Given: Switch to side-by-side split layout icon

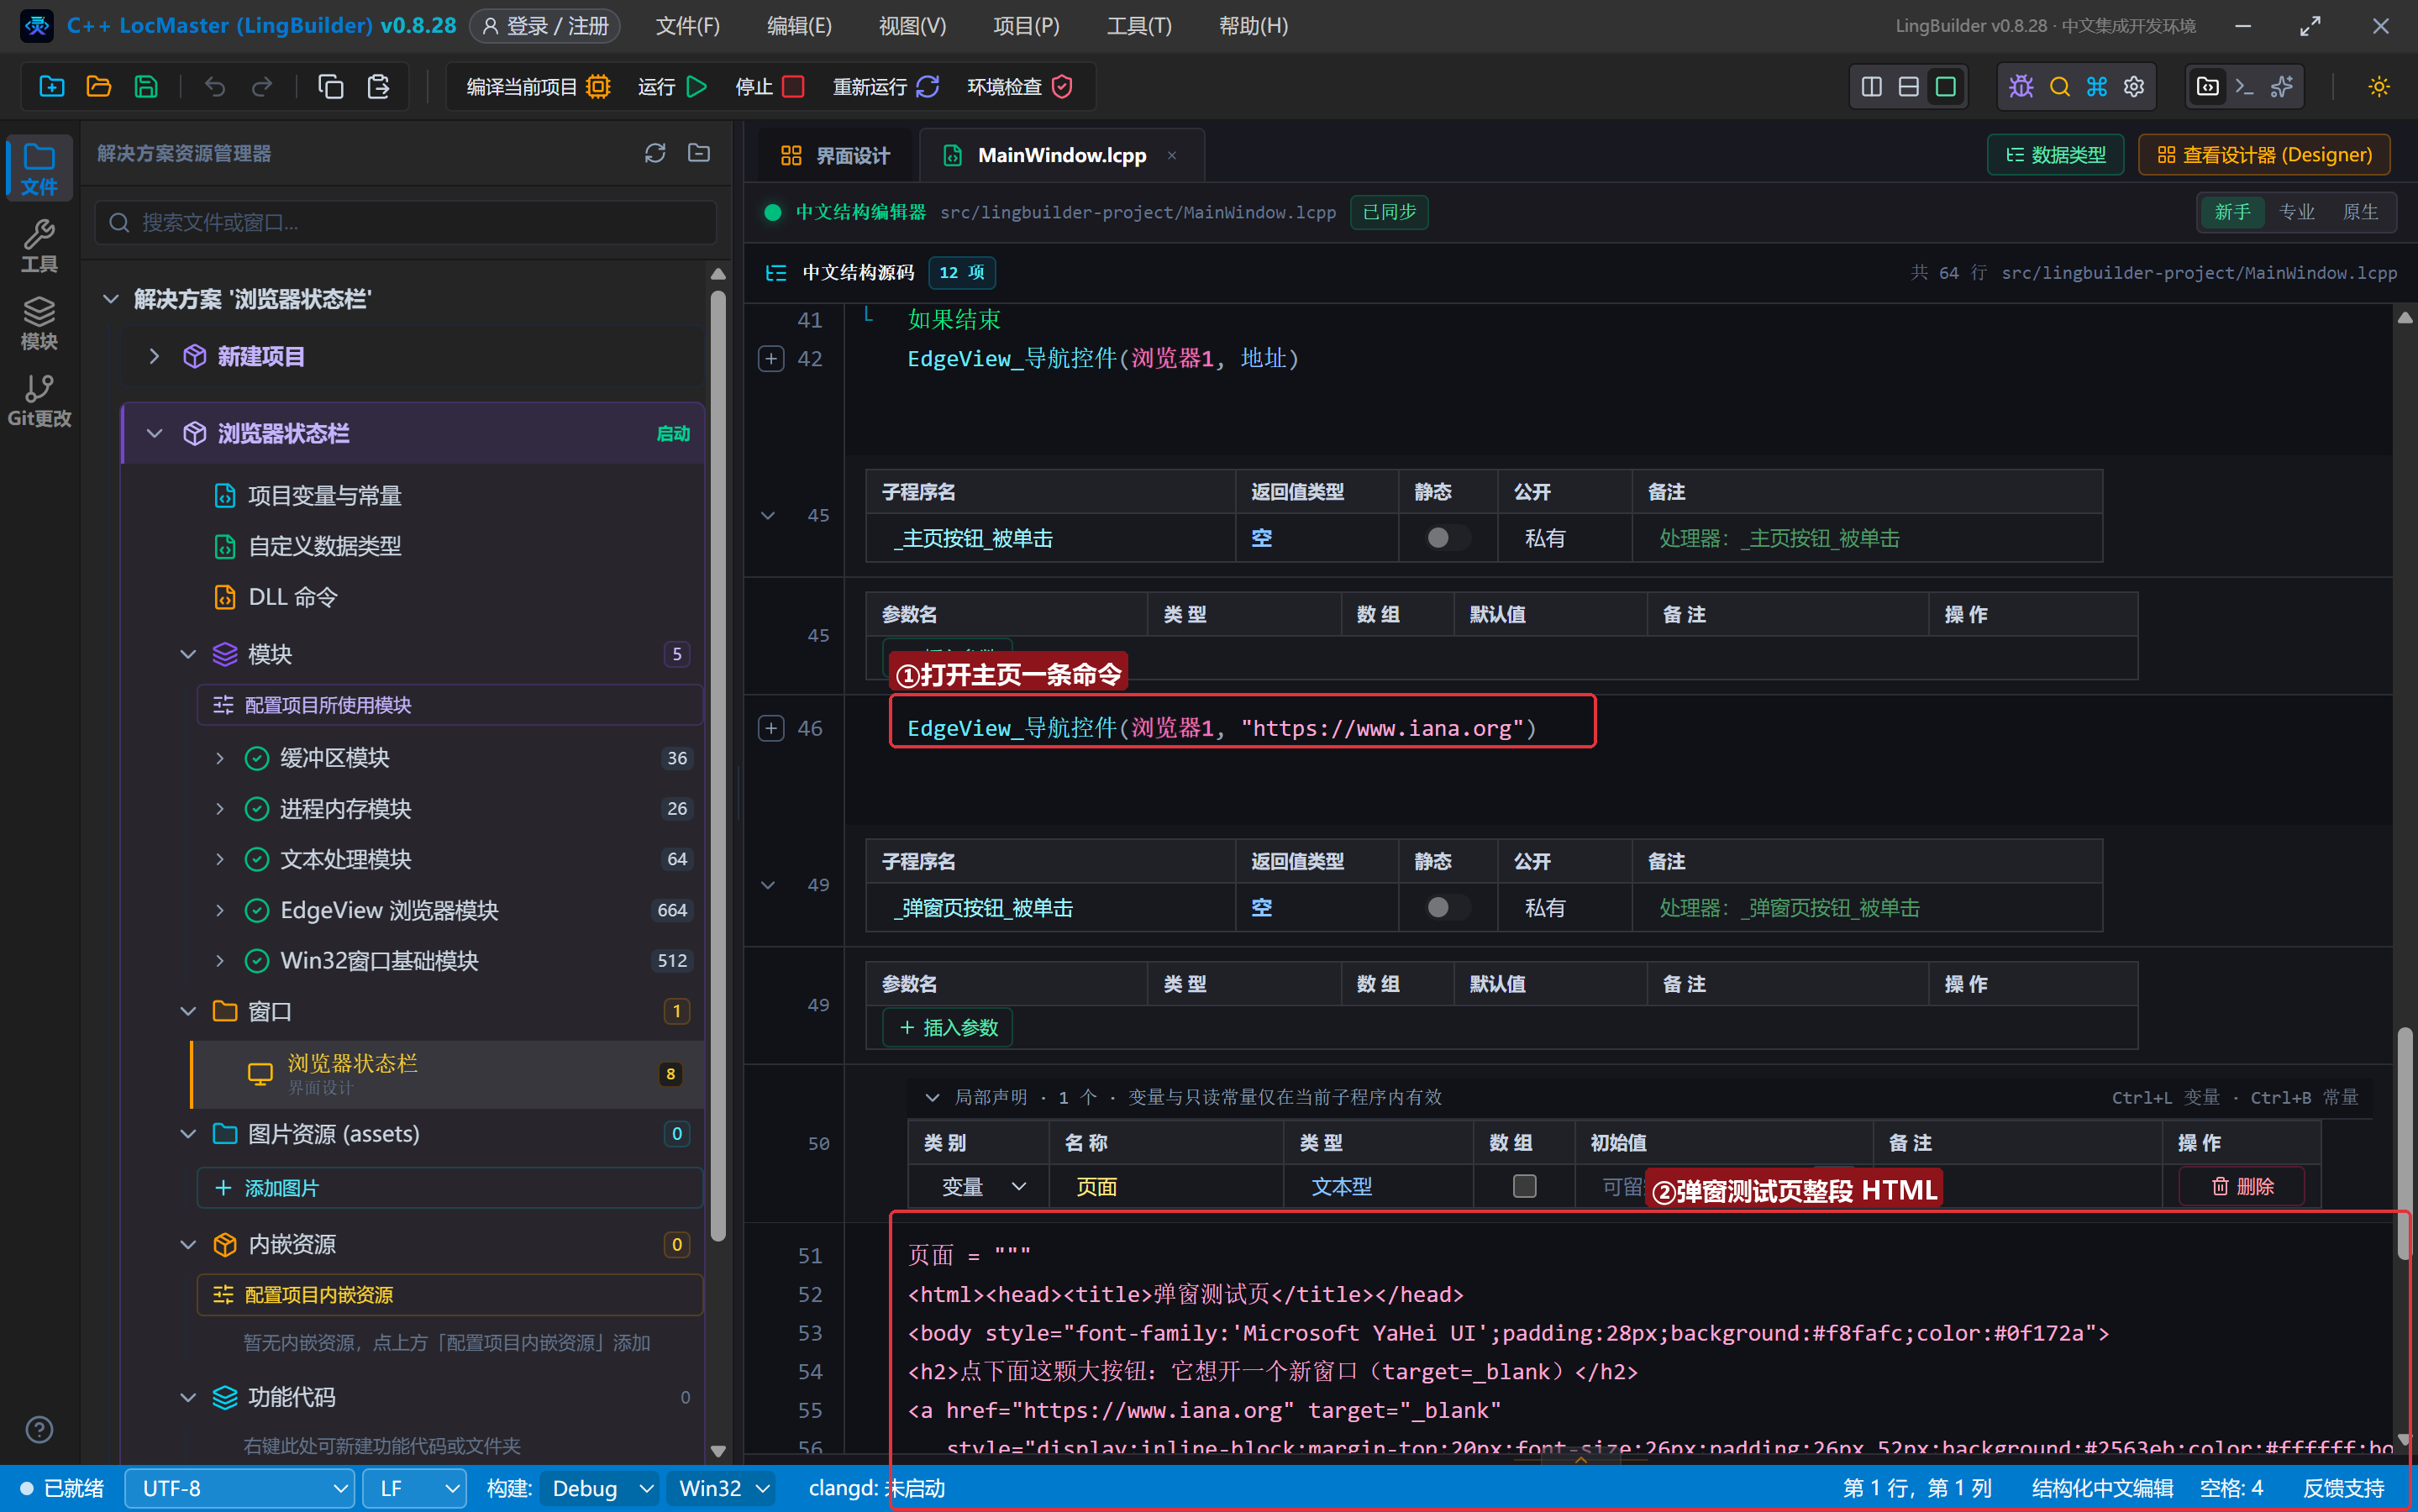Looking at the screenshot, I should pos(1872,87).
